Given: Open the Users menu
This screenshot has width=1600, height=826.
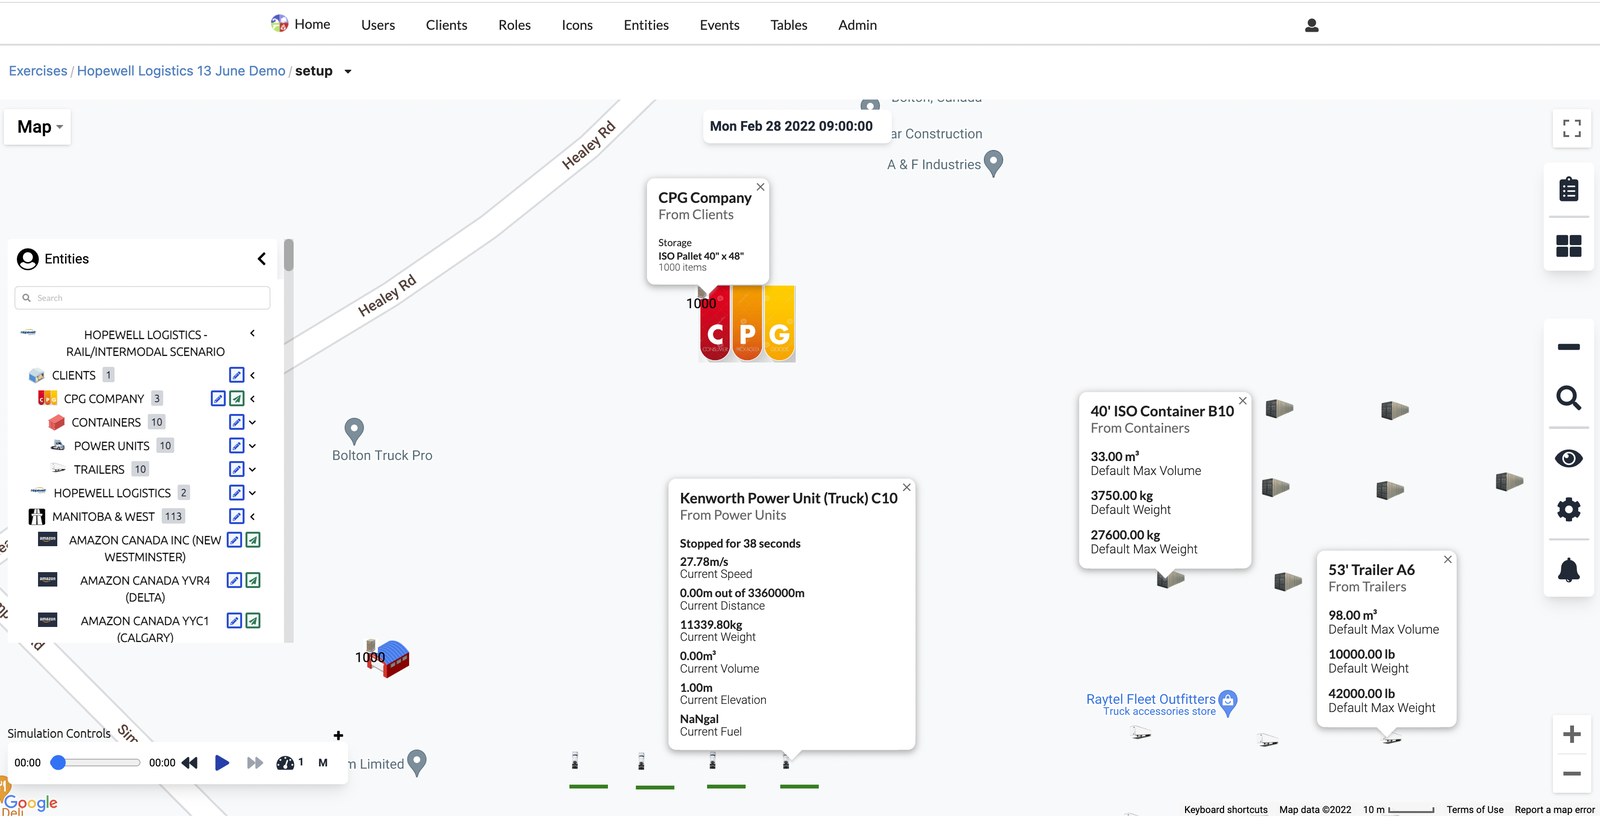Looking at the screenshot, I should coord(378,25).
